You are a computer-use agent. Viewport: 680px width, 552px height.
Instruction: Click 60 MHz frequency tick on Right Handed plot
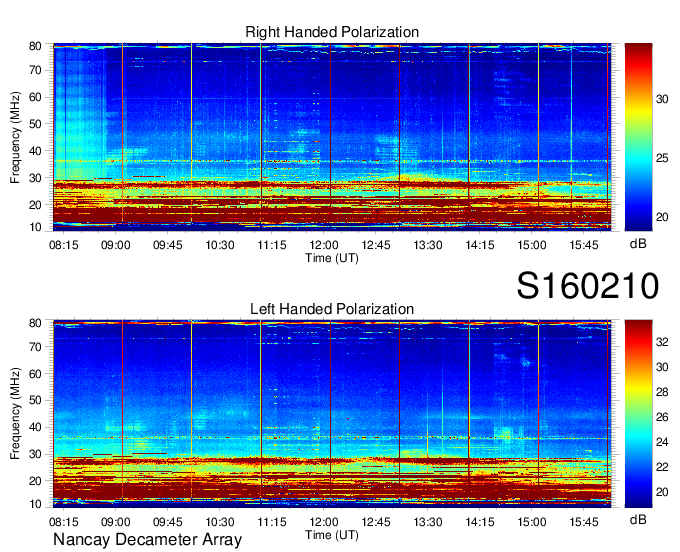point(36,97)
